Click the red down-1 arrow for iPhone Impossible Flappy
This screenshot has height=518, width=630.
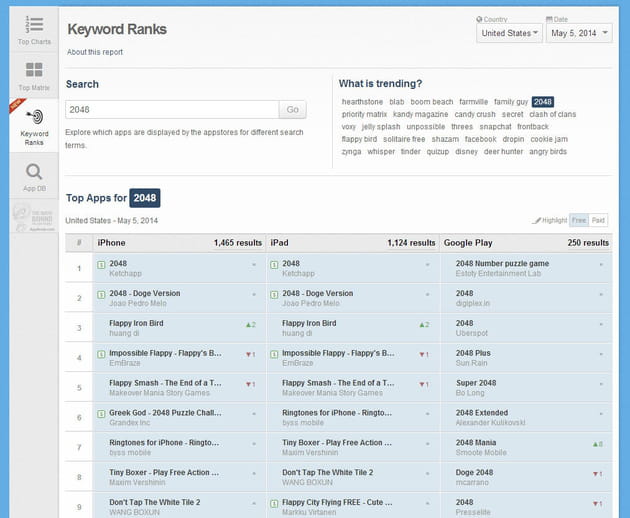coord(251,354)
